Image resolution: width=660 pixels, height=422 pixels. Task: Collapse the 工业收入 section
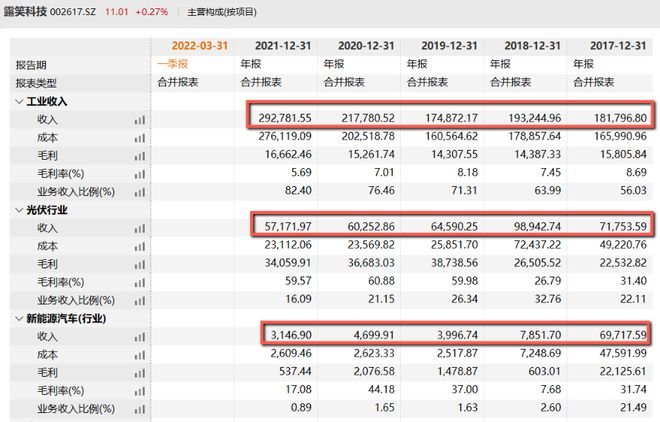(x=19, y=101)
